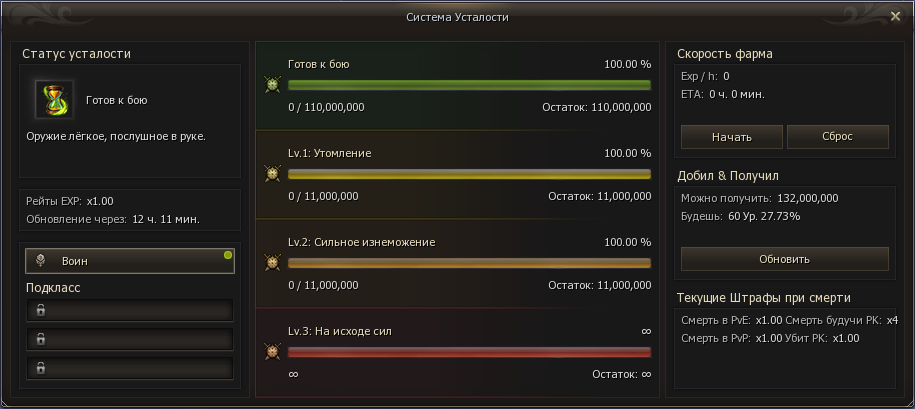Screen dimensions: 915x409
Task: Click the Можно получить 132,000,000 value
Action: (806, 199)
